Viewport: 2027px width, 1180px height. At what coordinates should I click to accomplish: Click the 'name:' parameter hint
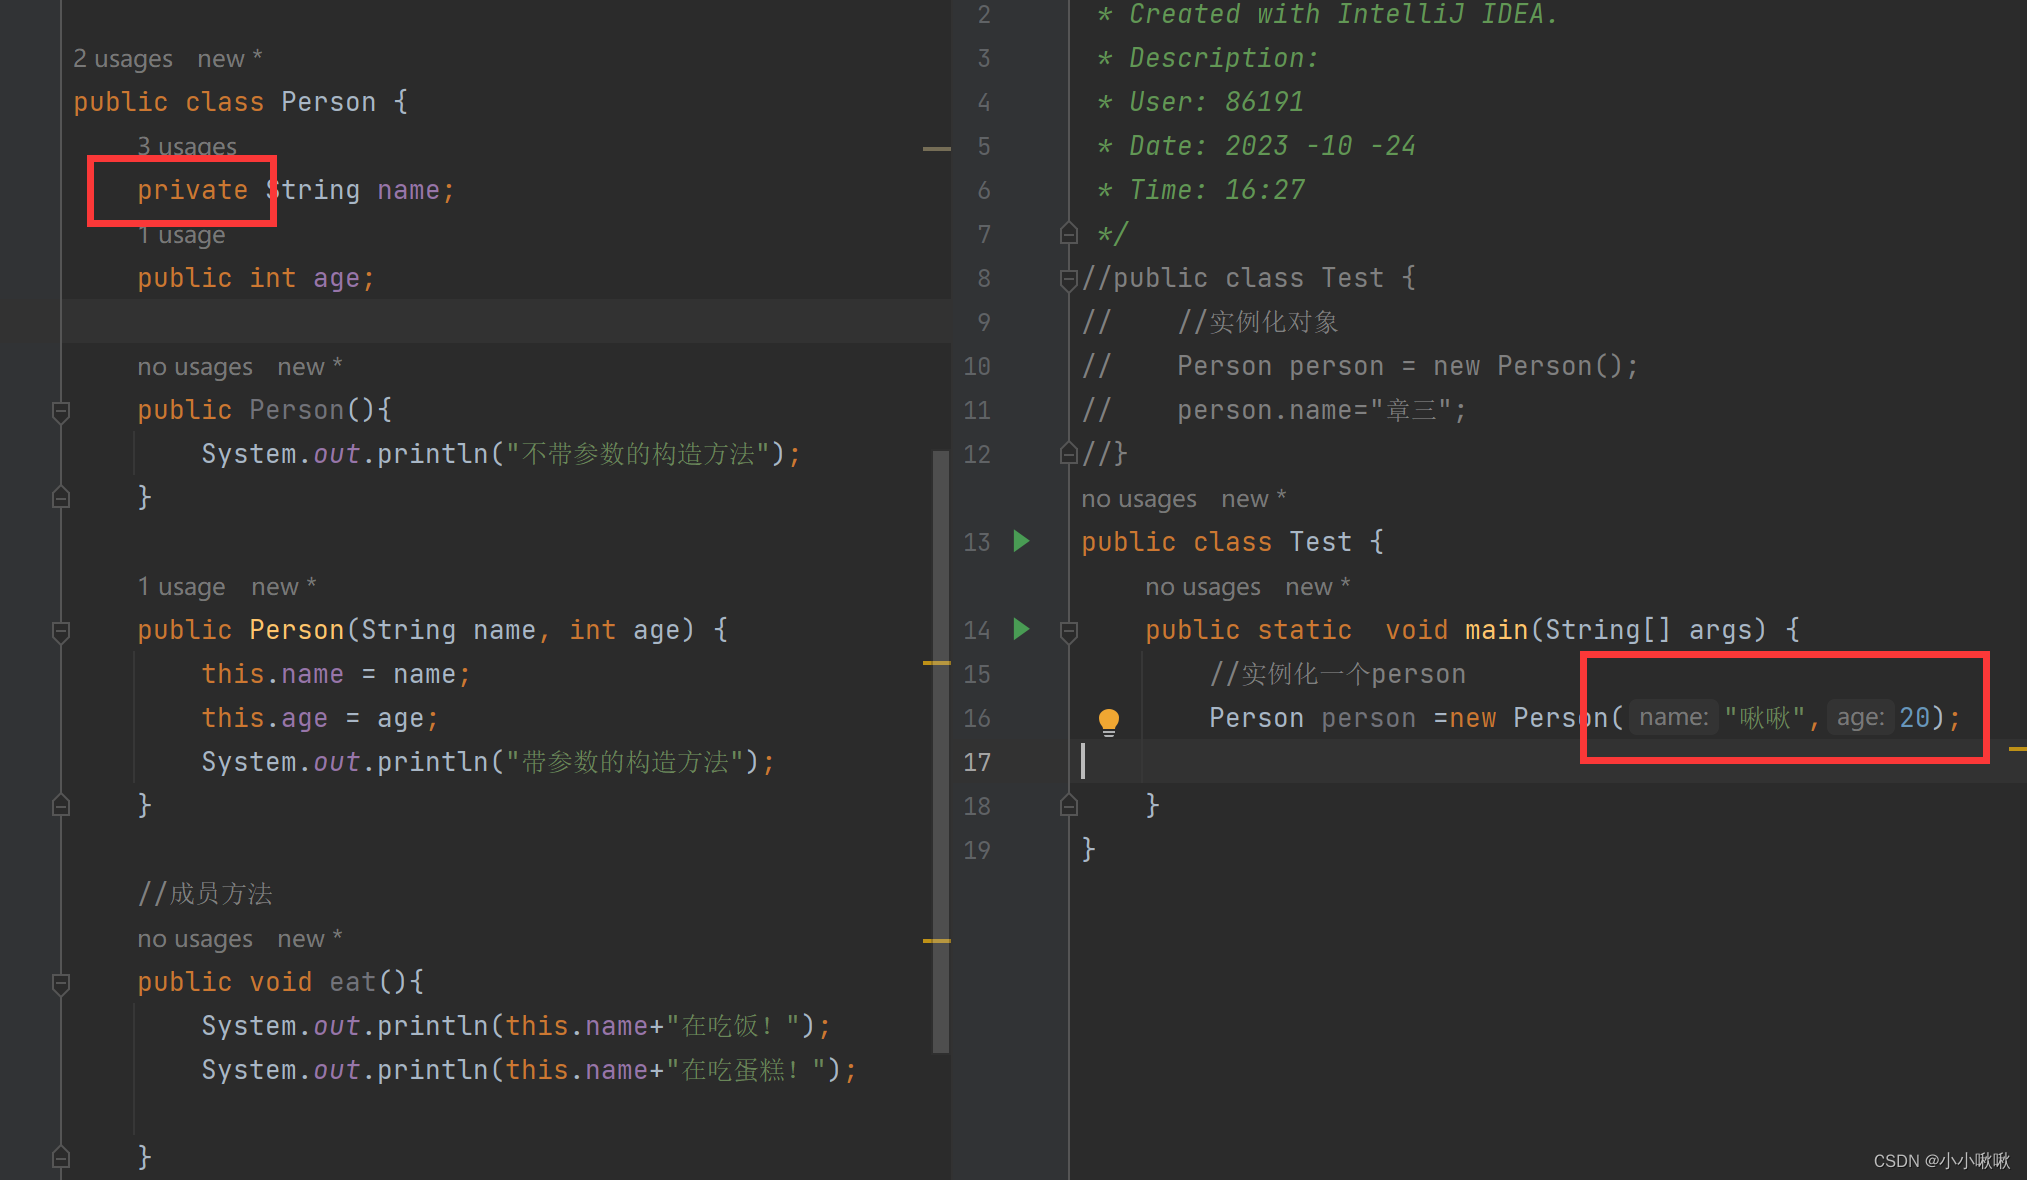1673,717
